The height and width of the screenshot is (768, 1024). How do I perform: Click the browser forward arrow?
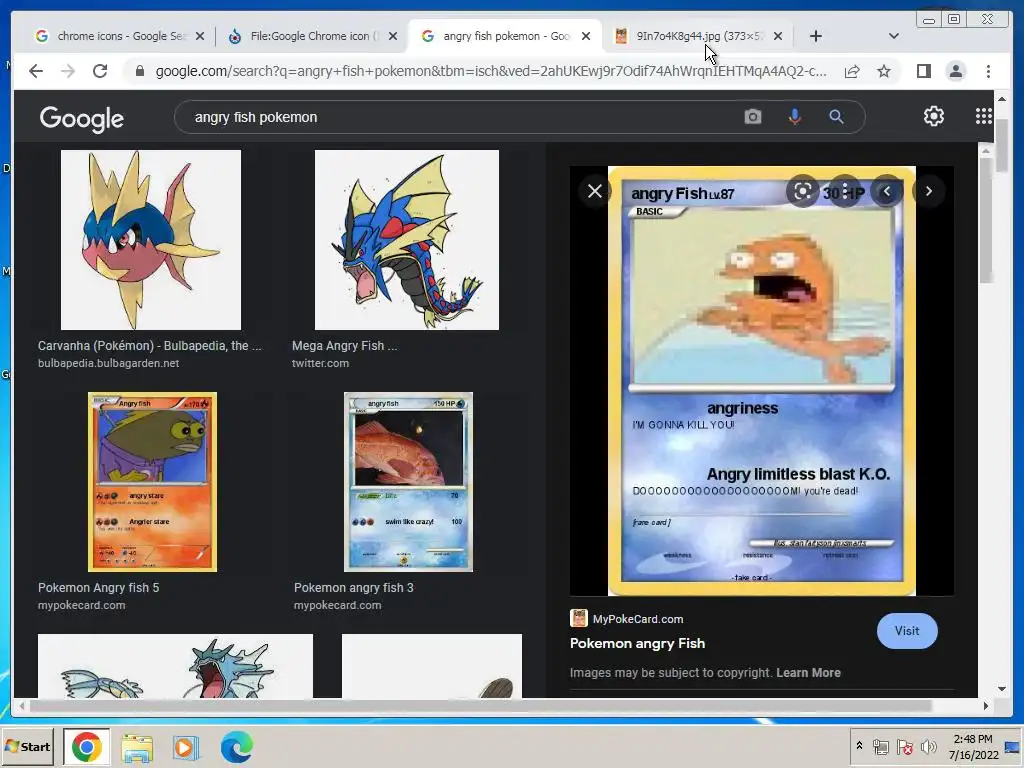(68, 71)
